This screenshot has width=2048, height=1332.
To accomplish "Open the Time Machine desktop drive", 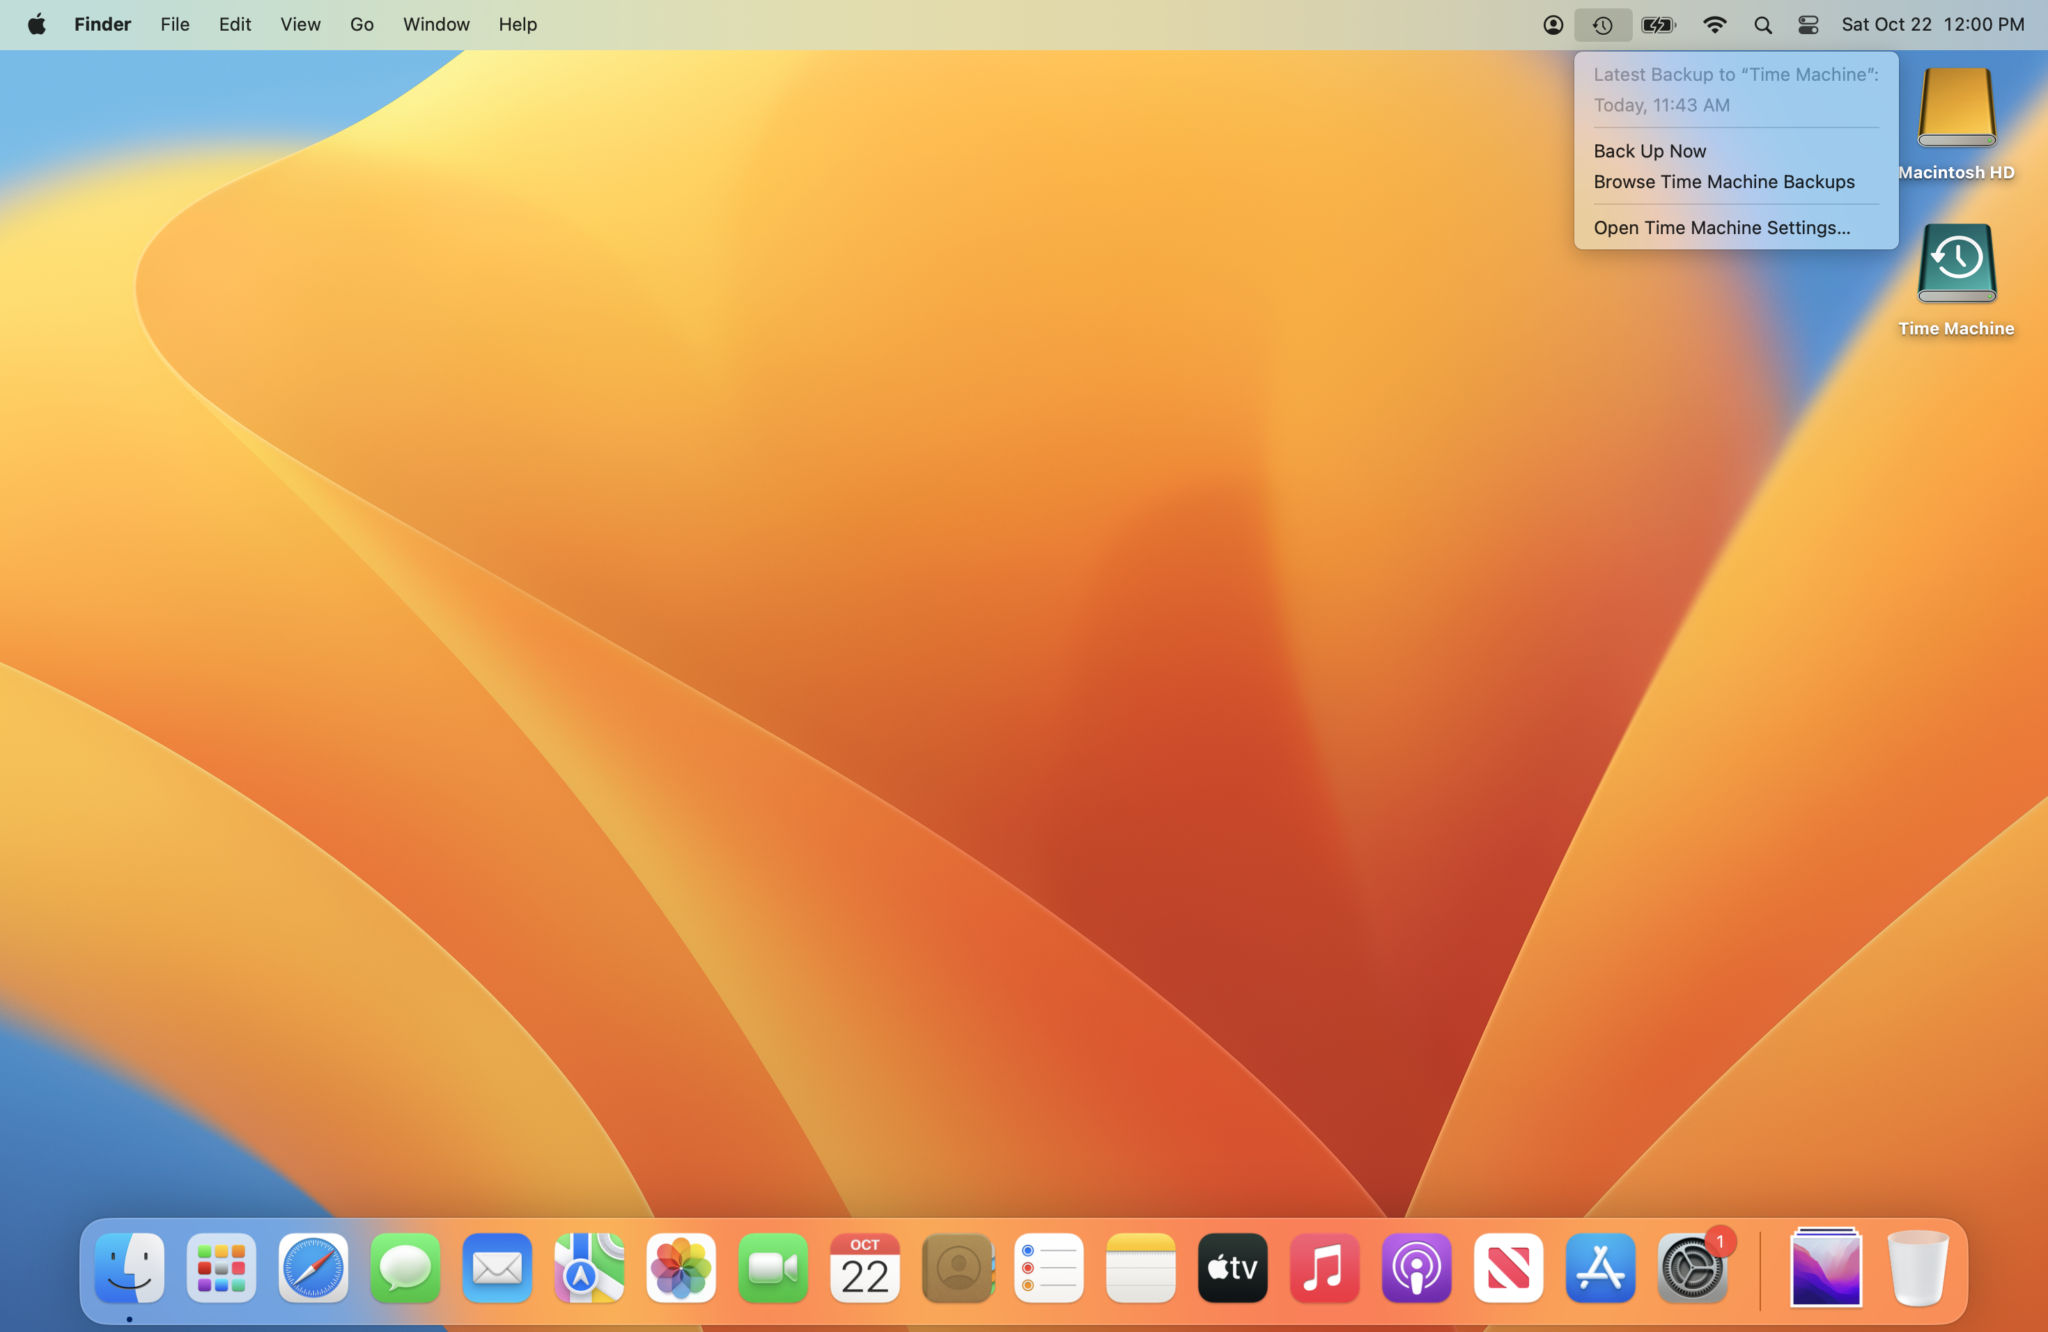I will pos(1956,264).
